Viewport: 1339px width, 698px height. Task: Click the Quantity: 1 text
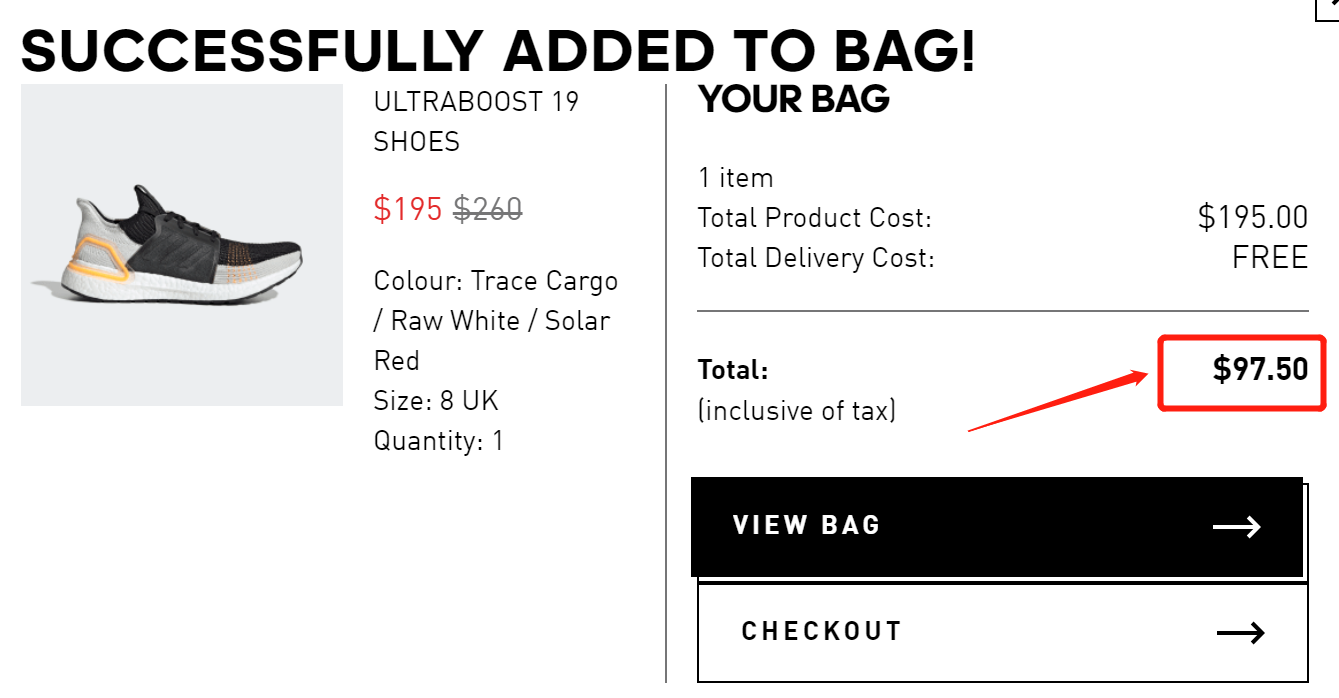tap(439, 440)
